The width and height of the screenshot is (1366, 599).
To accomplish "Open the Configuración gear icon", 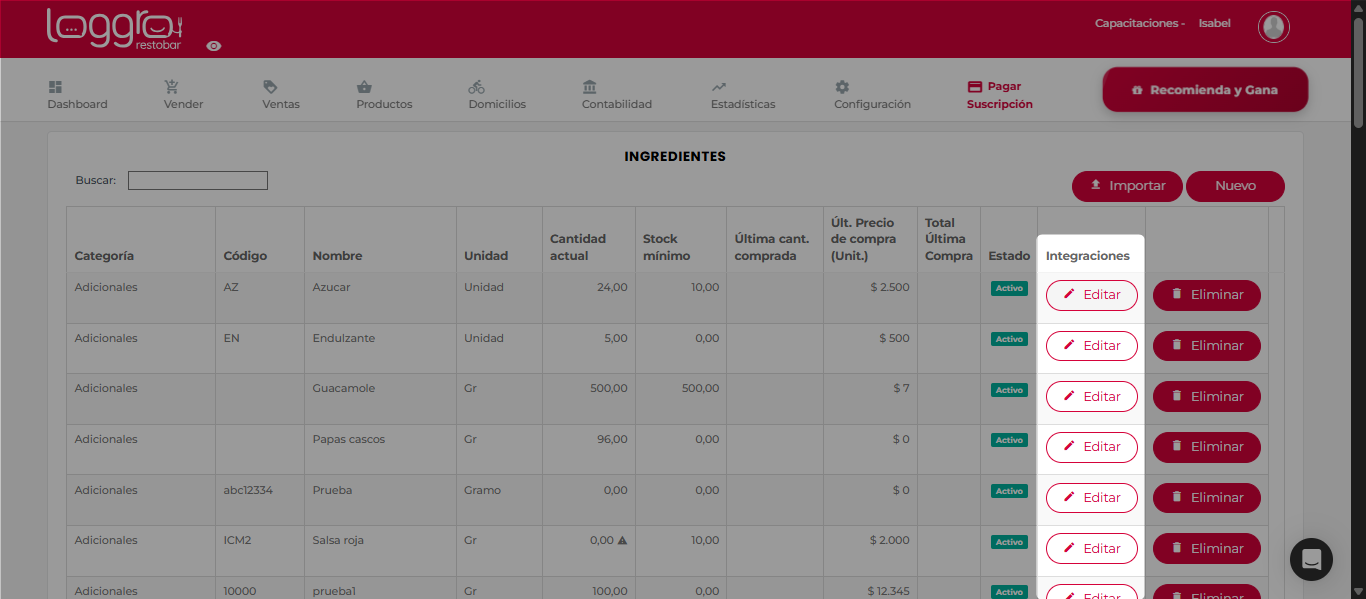I will click(x=842, y=87).
